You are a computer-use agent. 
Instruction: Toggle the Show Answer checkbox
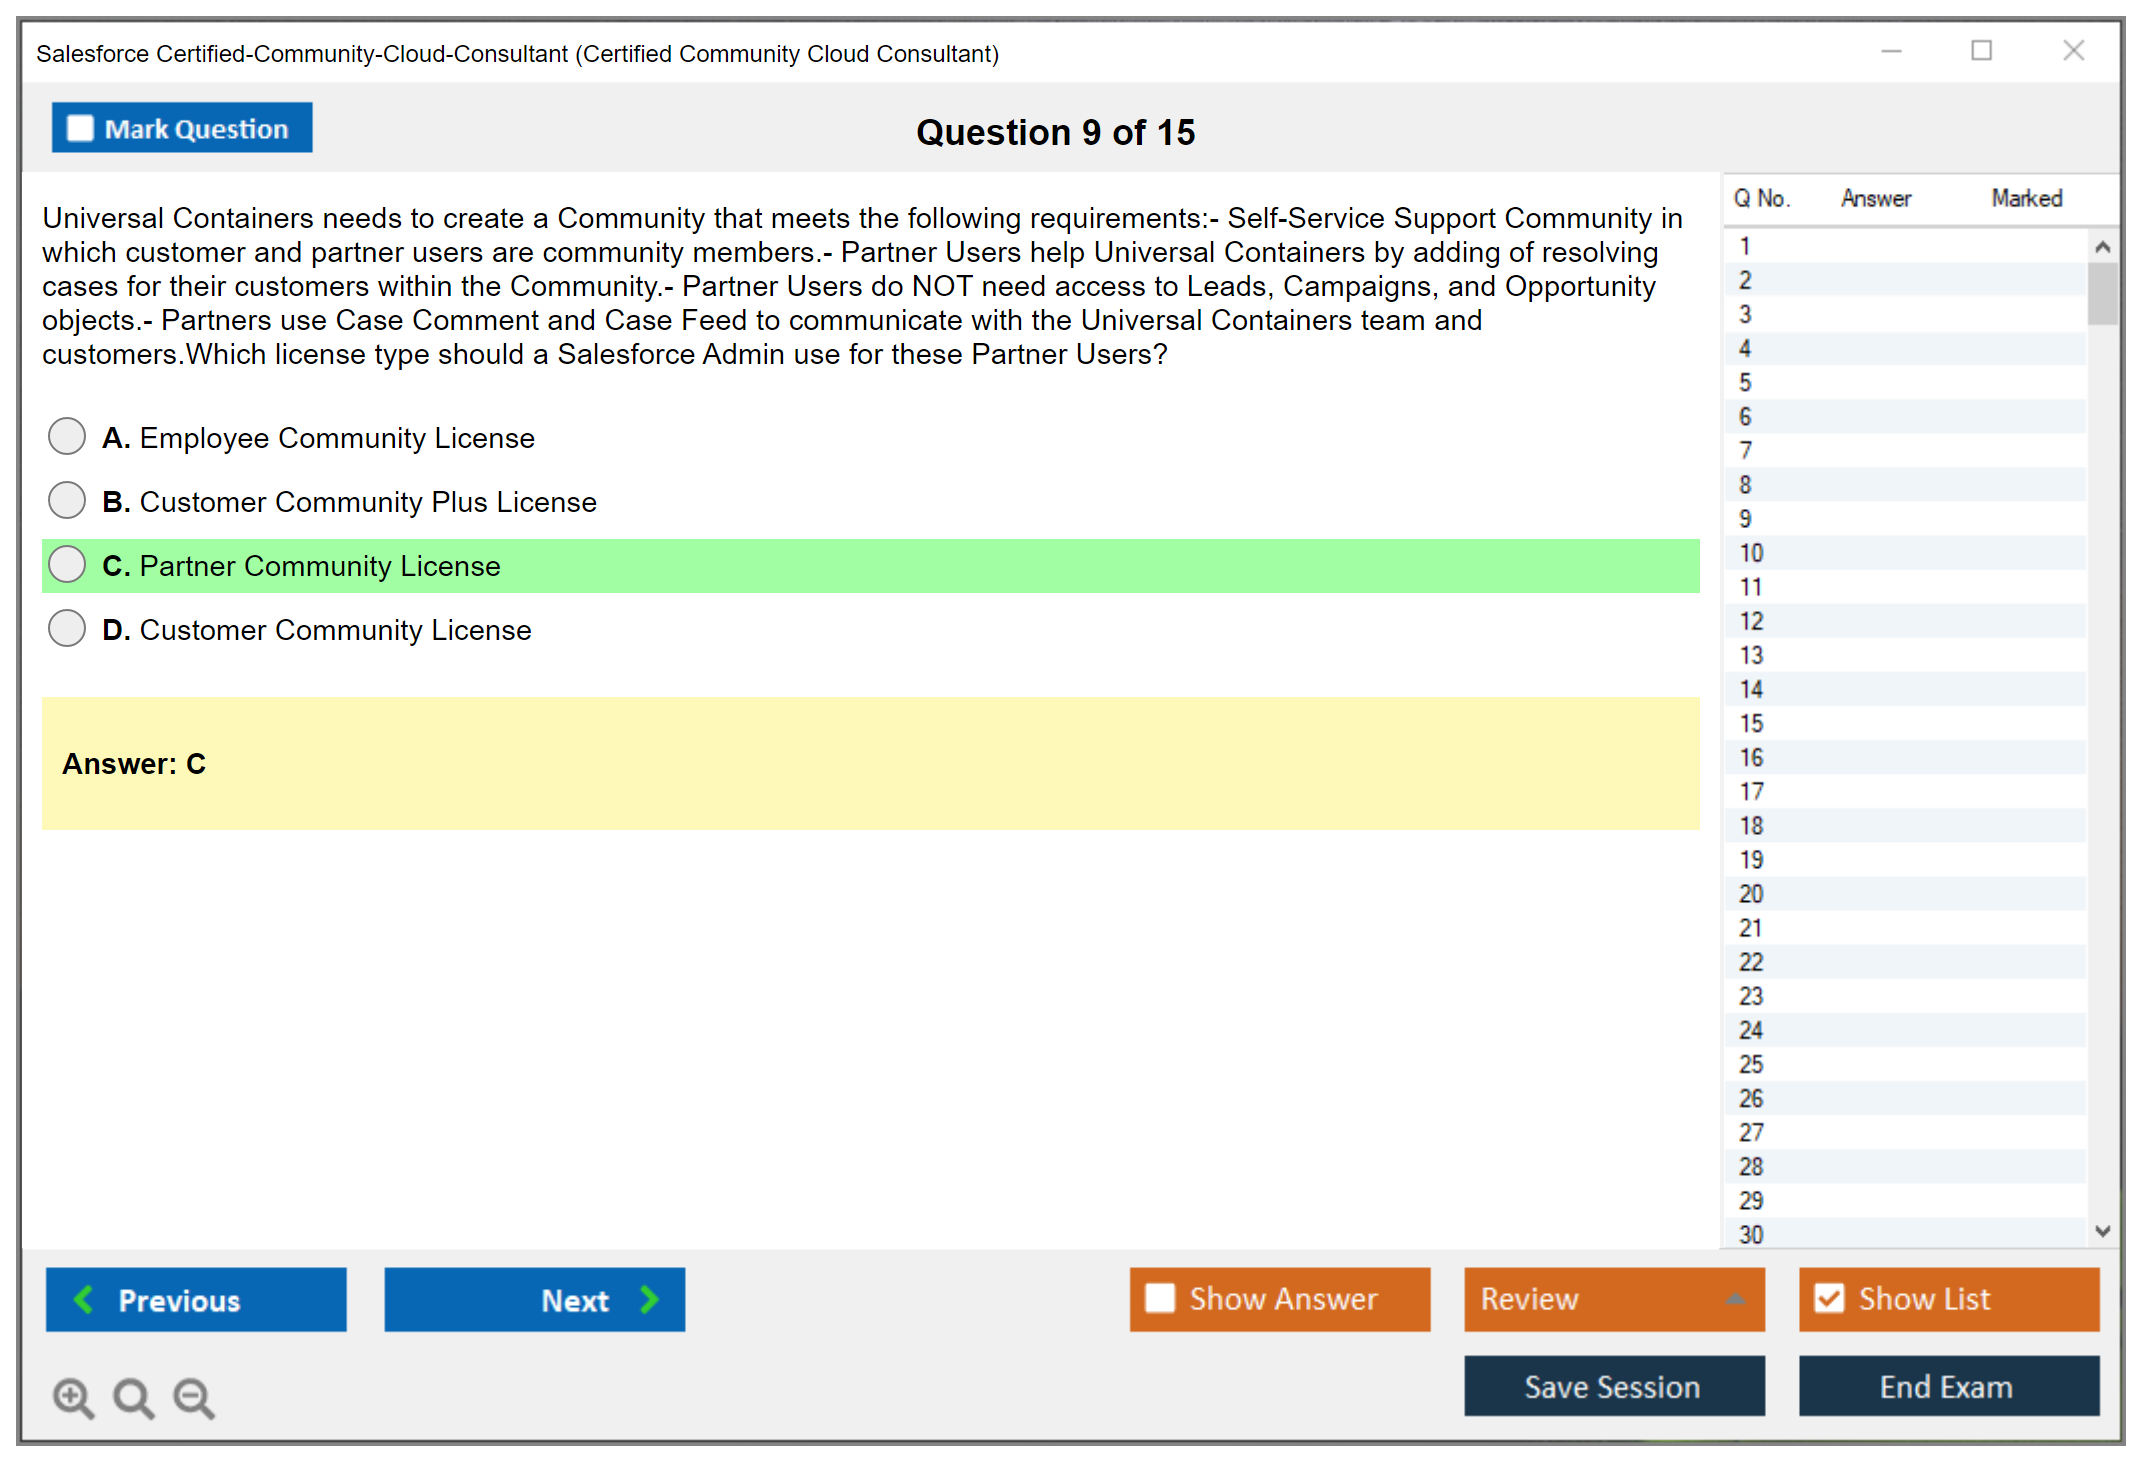[x=1160, y=1298]
